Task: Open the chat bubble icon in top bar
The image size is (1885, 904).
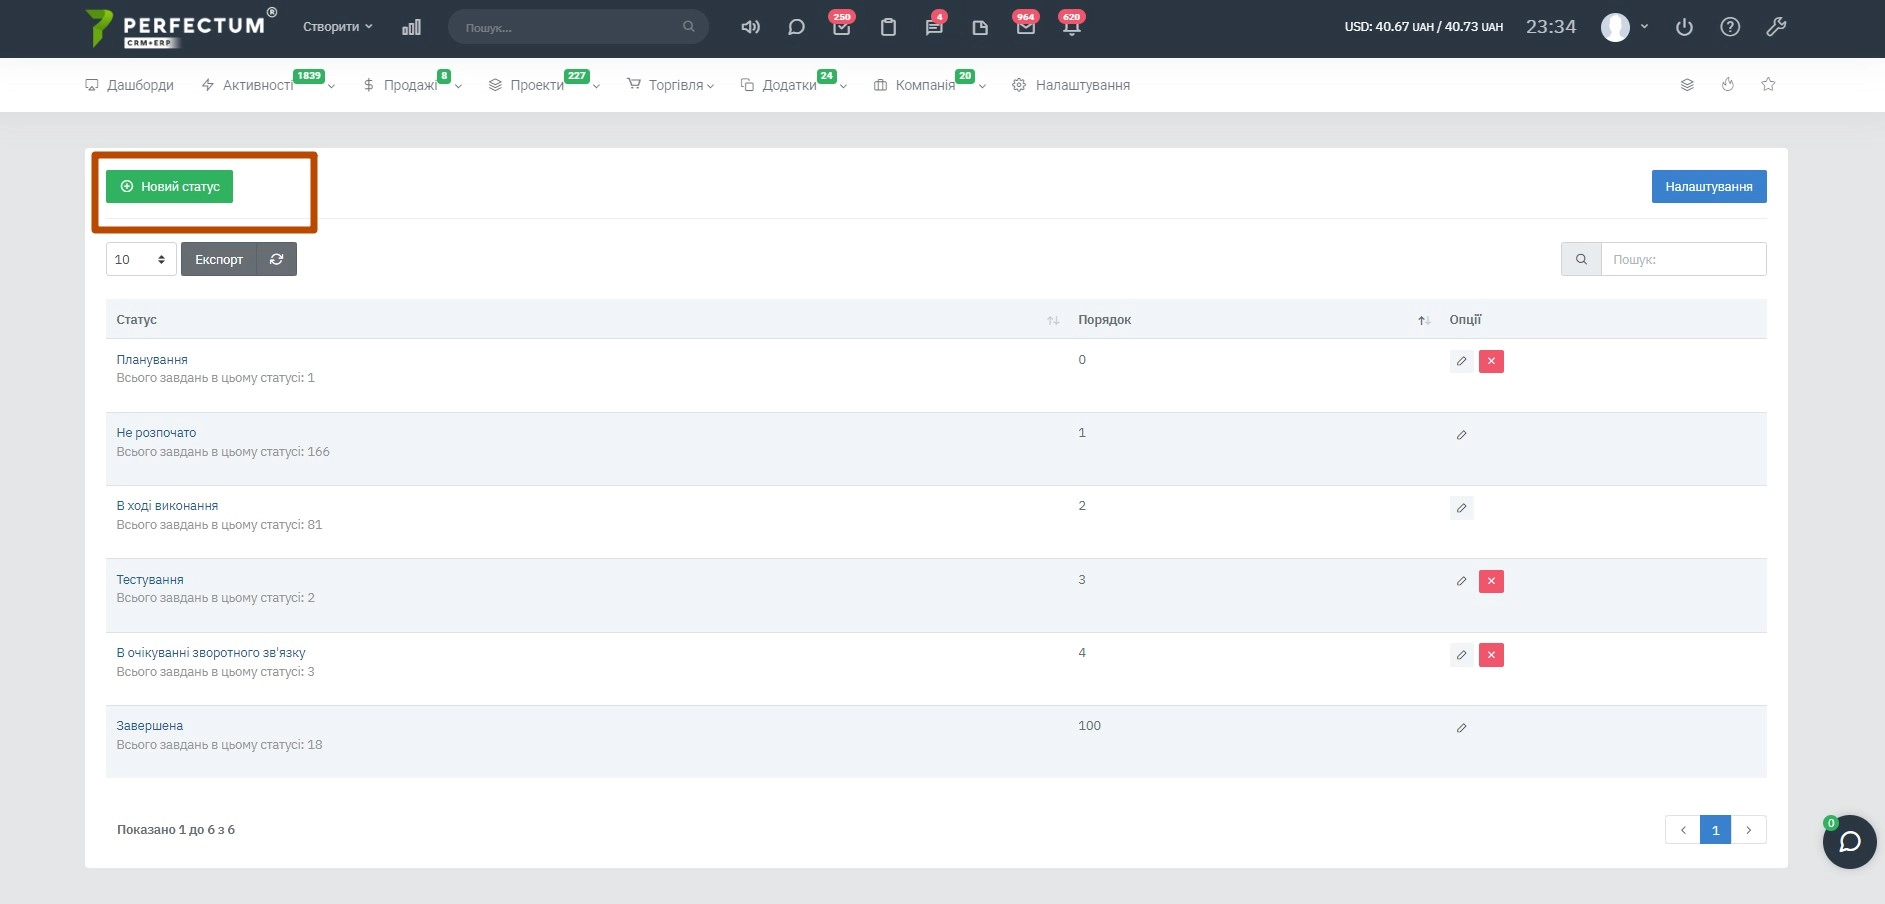Action: pyautogui.click(x=796, y=27)
